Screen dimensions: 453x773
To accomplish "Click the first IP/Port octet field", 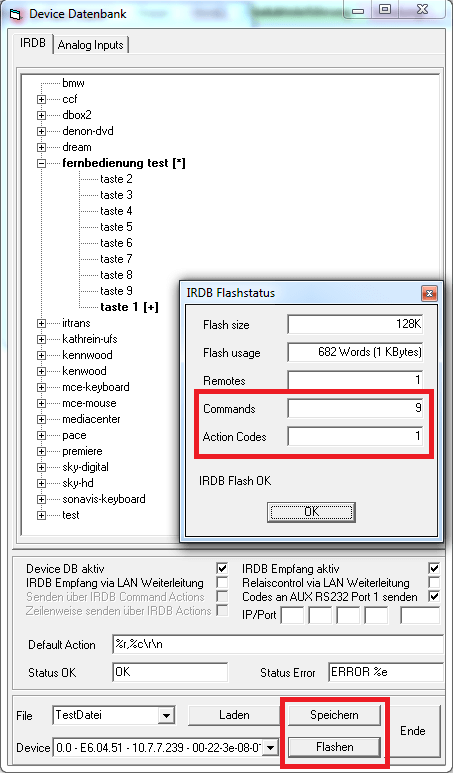I will pyautogui.click(x=292, y=615).
